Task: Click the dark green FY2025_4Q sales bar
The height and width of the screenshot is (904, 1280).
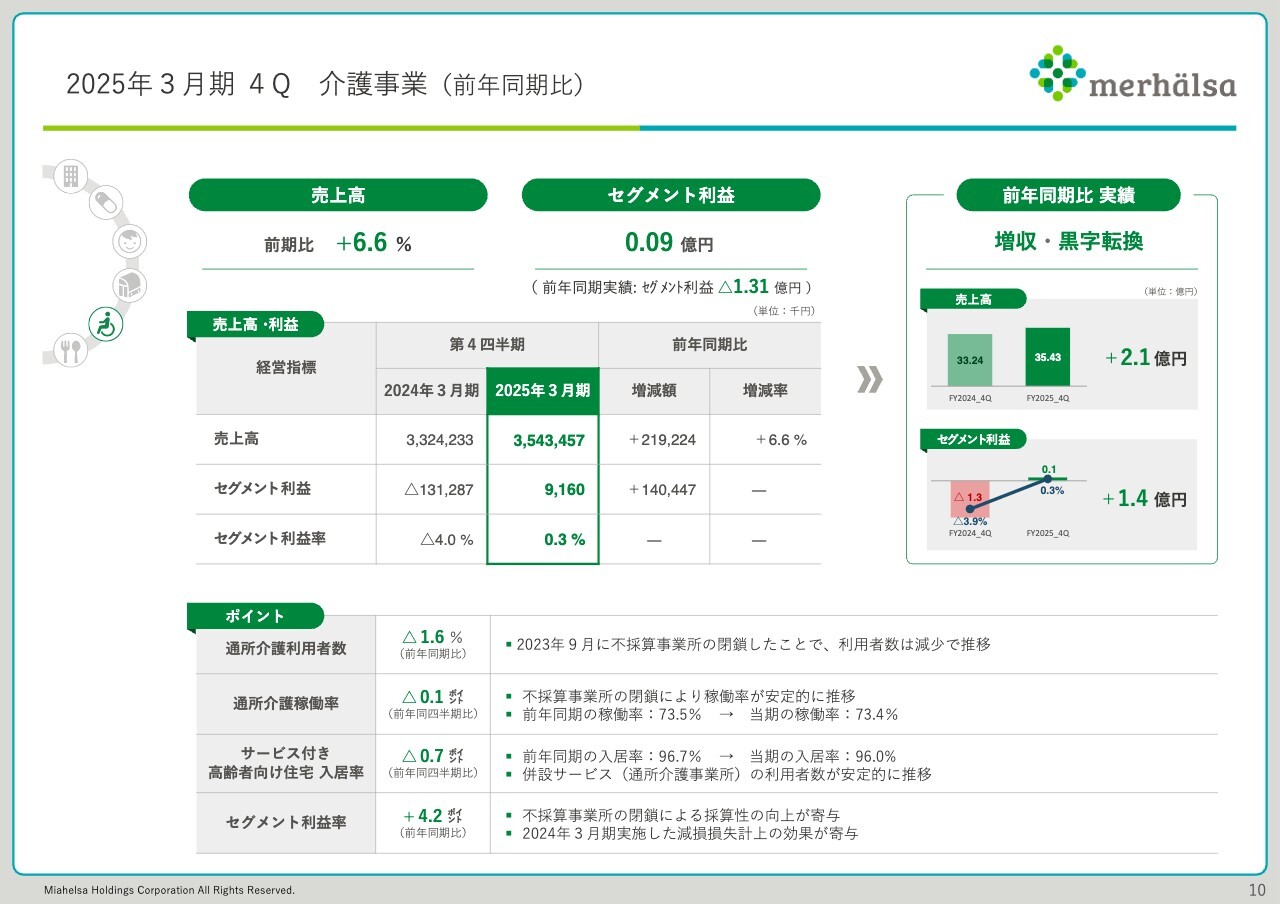Action: pos(1047,357)
